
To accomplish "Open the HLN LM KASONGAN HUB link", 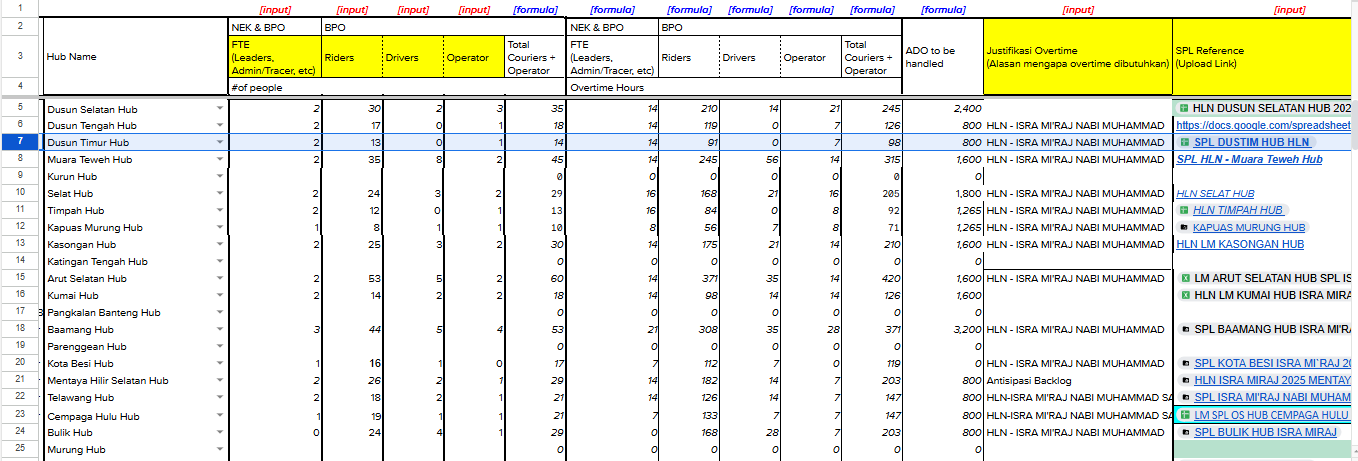I will (1240, 244).
